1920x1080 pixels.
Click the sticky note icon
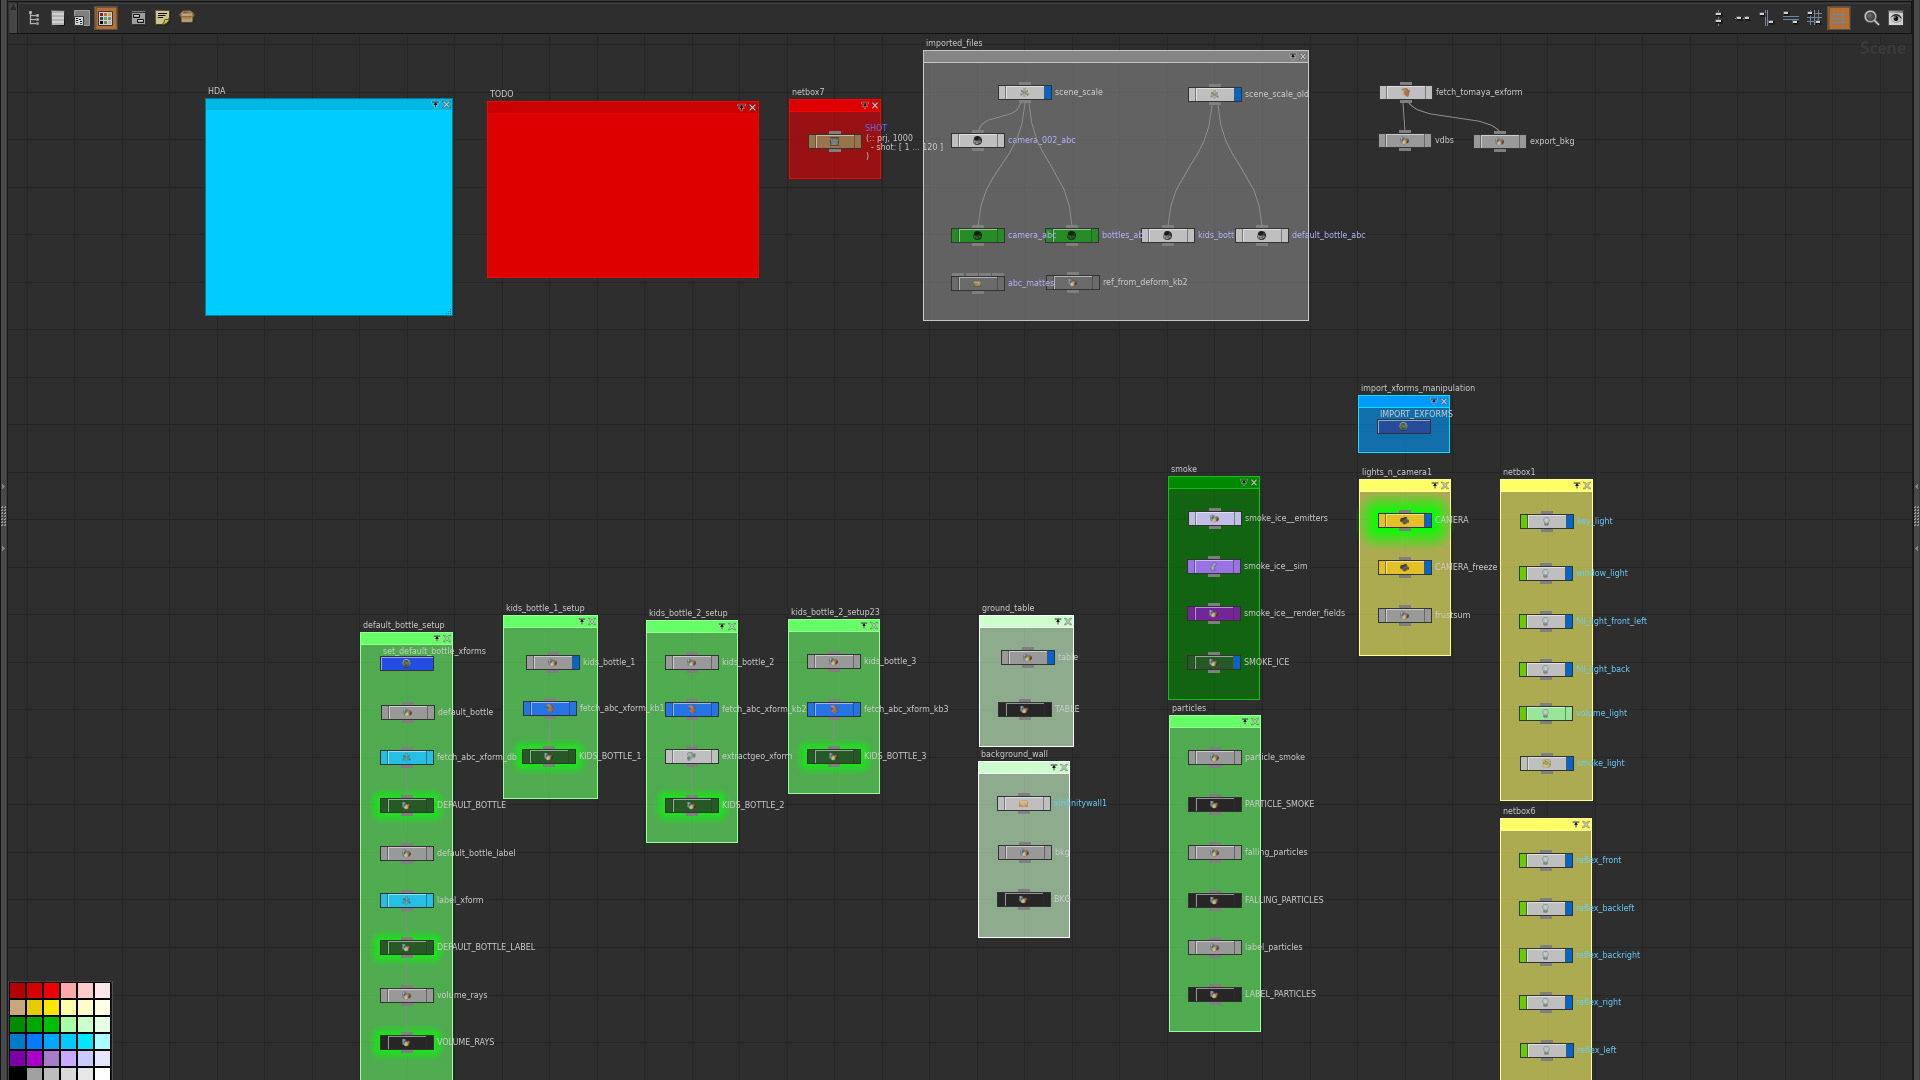(x=162, y=18)
